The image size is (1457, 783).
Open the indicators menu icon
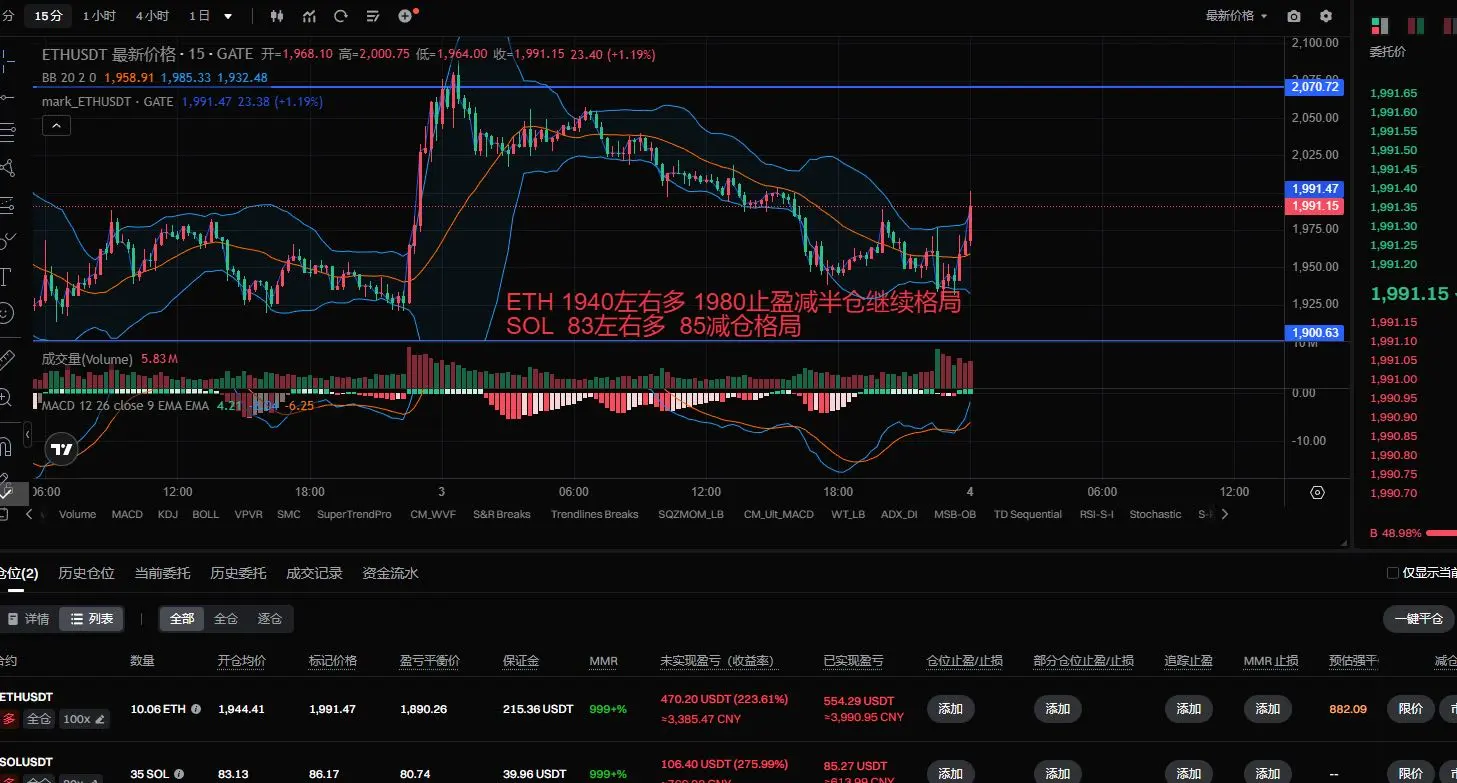(310, 16)
